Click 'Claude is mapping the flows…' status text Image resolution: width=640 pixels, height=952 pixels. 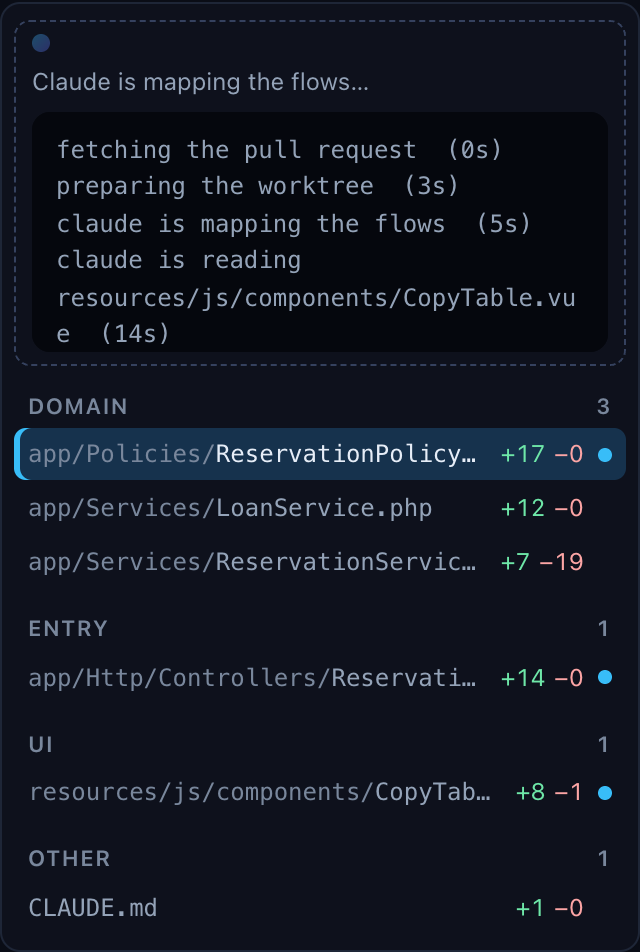click(x=200, y=82)
